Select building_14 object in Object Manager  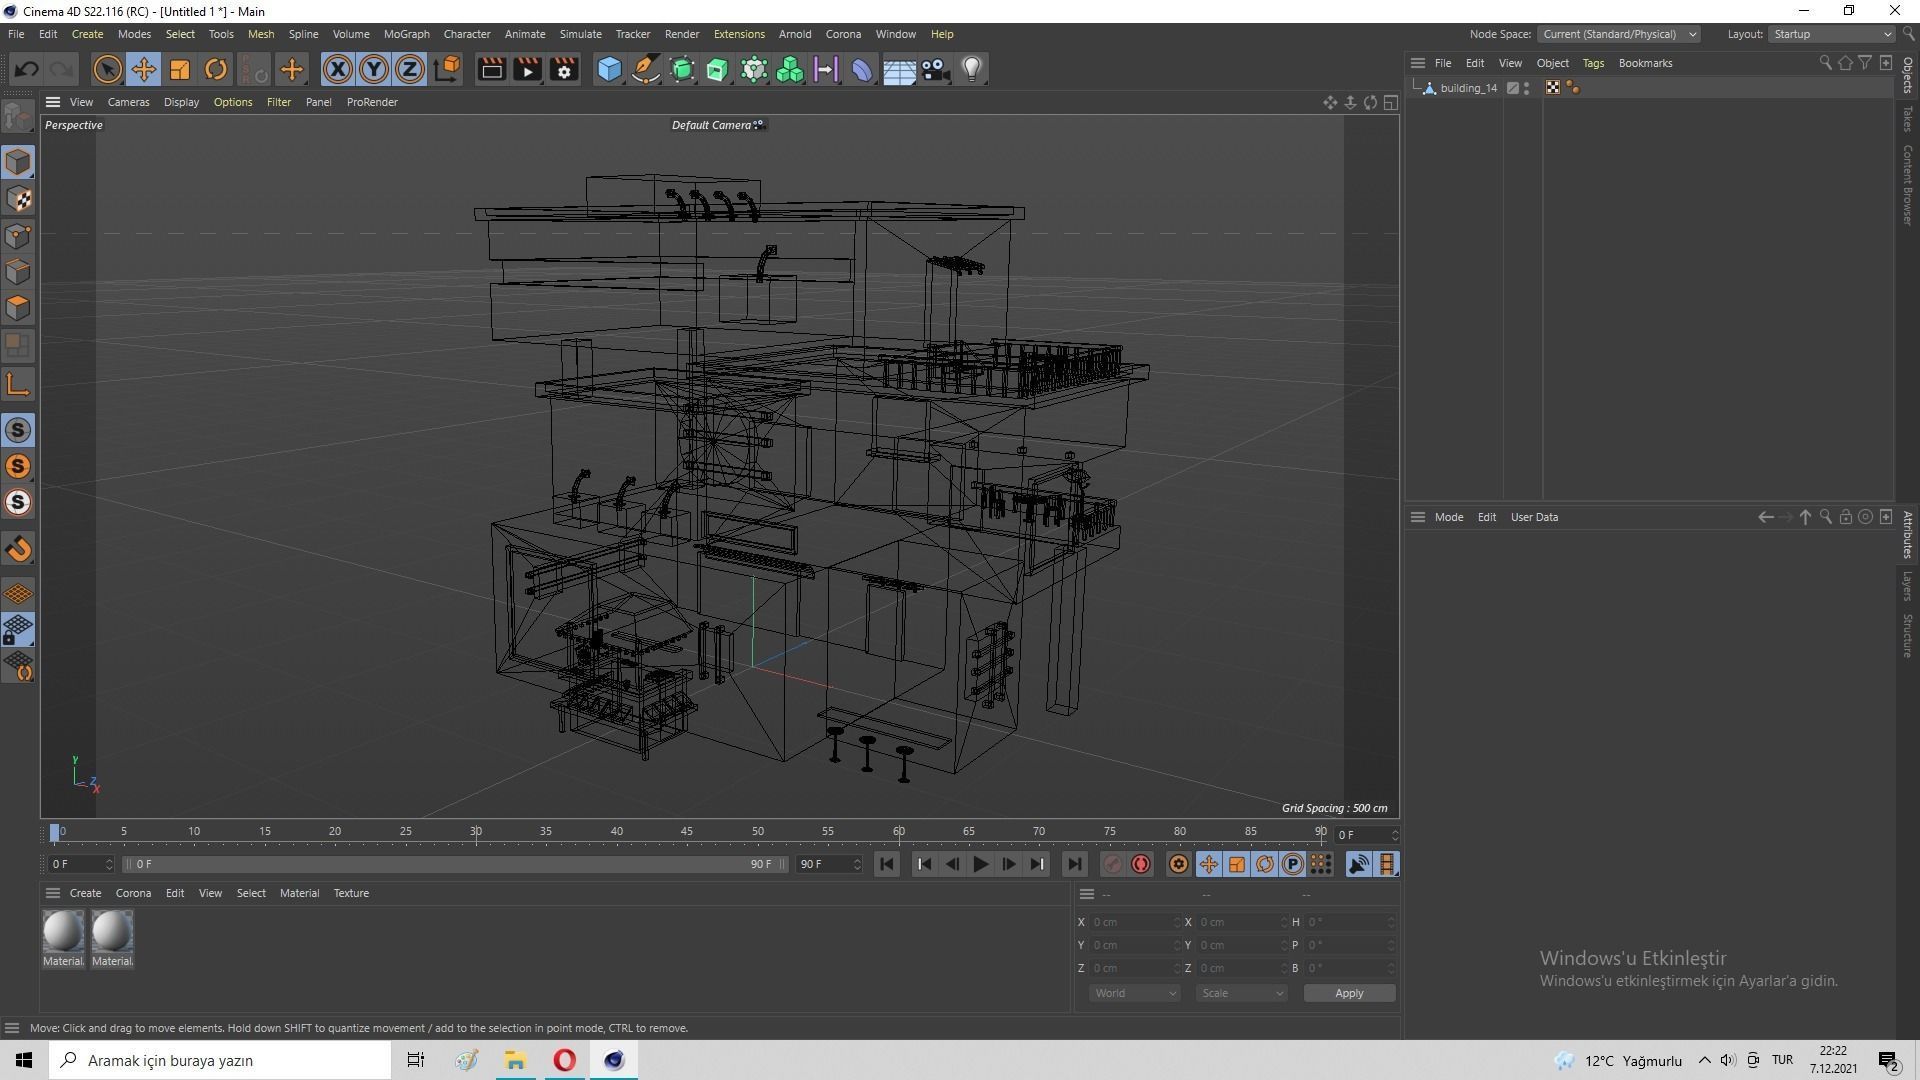pos(1468,88)
